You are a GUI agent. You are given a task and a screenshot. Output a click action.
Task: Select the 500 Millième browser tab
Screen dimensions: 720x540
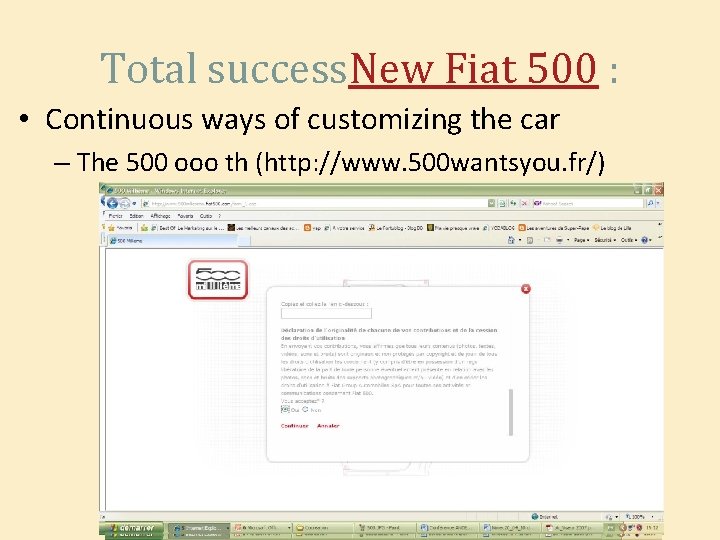coord(173,240)
